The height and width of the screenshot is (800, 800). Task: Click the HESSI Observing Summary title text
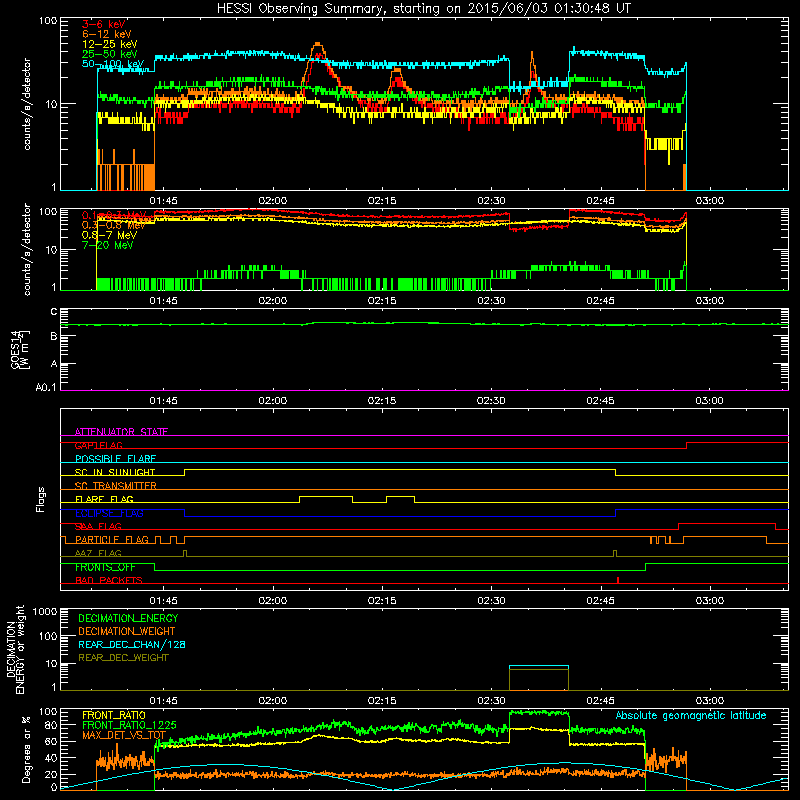[x=423, y=9]
